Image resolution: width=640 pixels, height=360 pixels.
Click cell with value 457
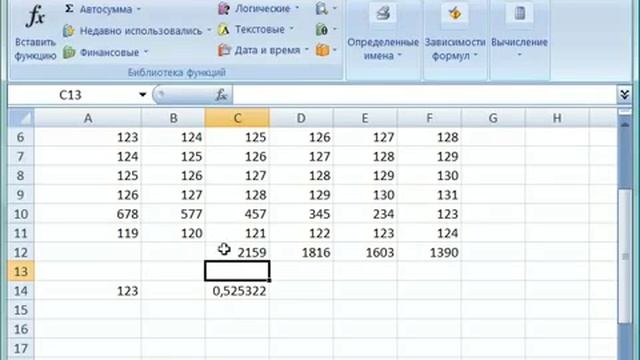click(x=237, y=214)
